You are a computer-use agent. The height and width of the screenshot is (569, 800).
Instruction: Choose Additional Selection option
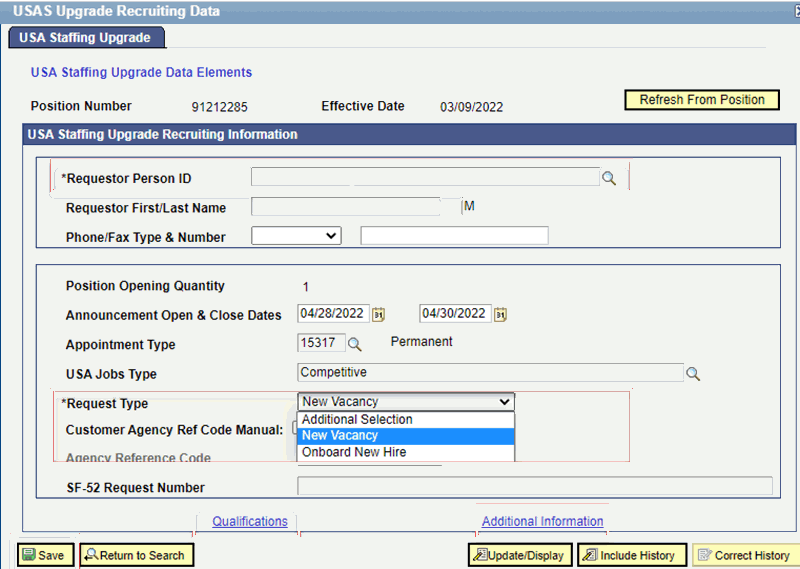pyautogui.click(x=406, y=419)
